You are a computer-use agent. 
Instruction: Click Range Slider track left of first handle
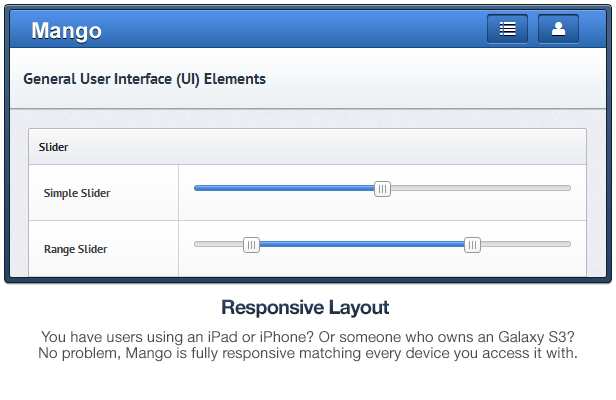(x=218, y=244)
